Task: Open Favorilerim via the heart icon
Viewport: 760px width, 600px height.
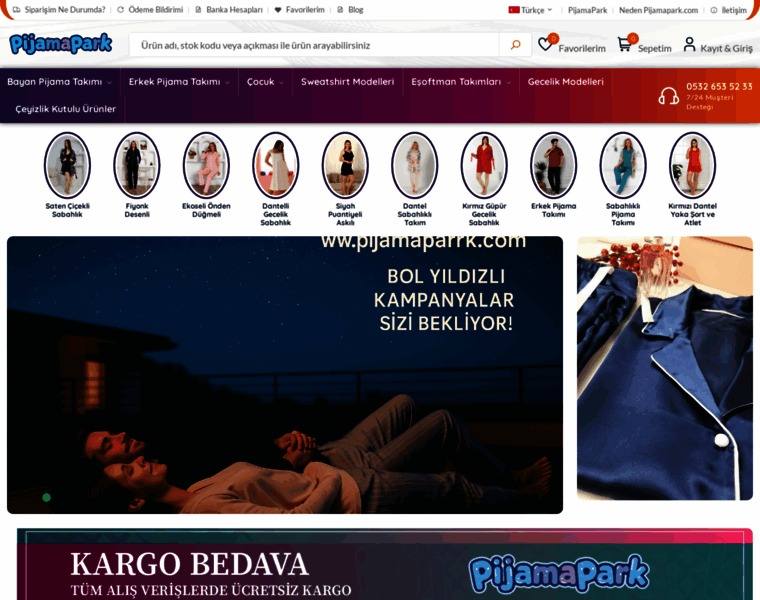Action: 545,45
